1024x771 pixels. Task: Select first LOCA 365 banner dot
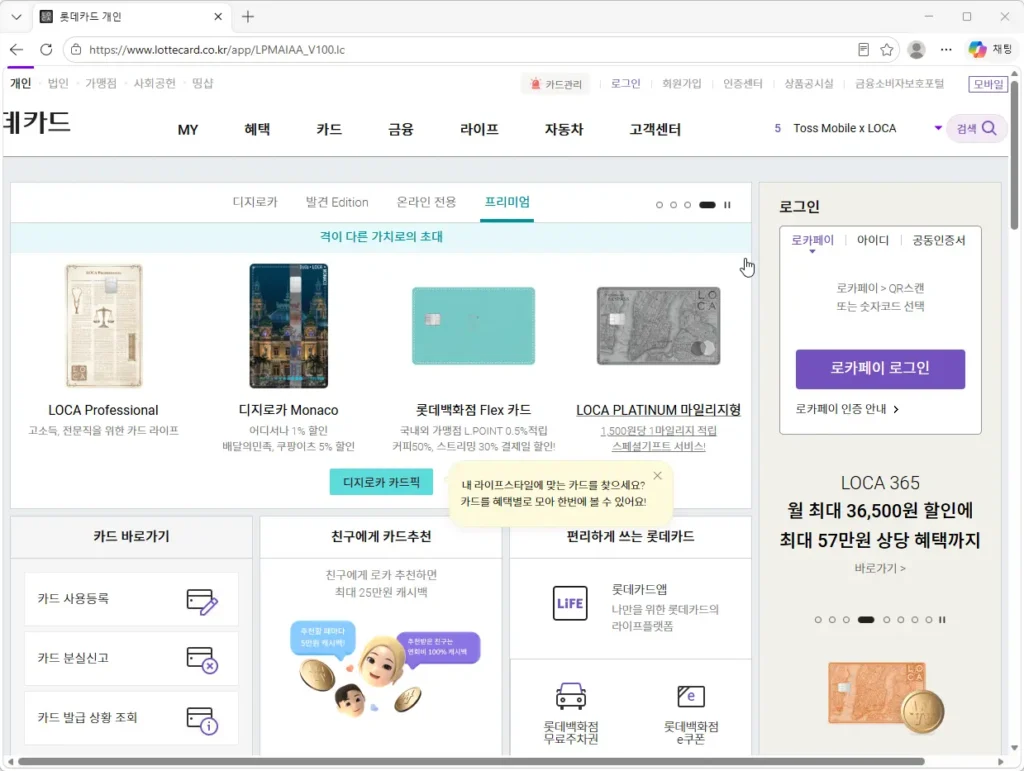818,620
